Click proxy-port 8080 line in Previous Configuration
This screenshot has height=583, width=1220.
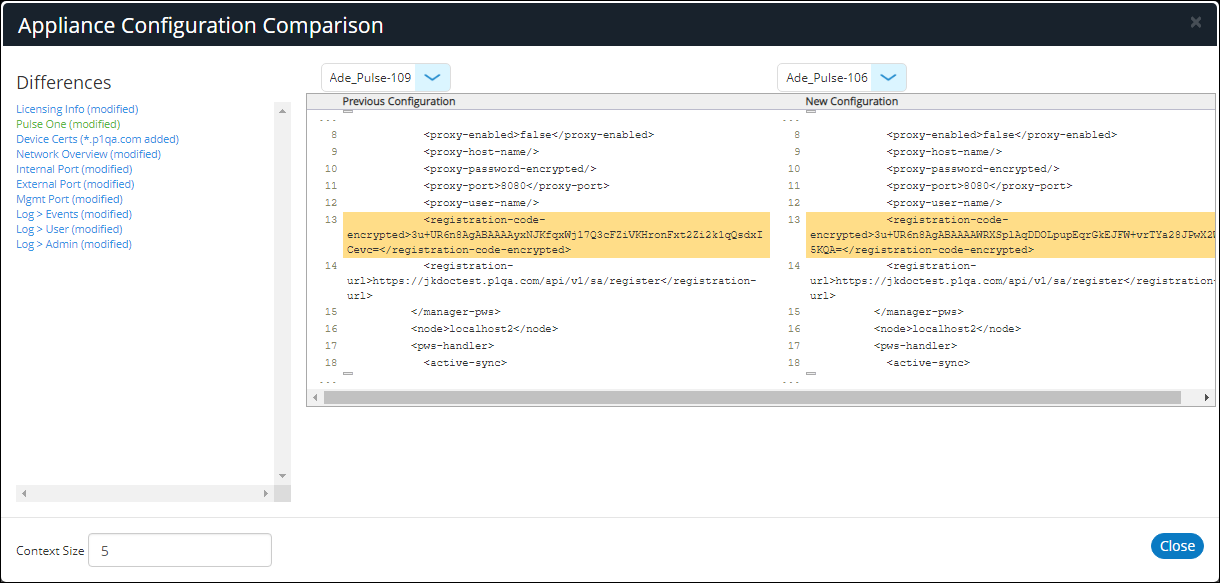[x=516, y=186]
